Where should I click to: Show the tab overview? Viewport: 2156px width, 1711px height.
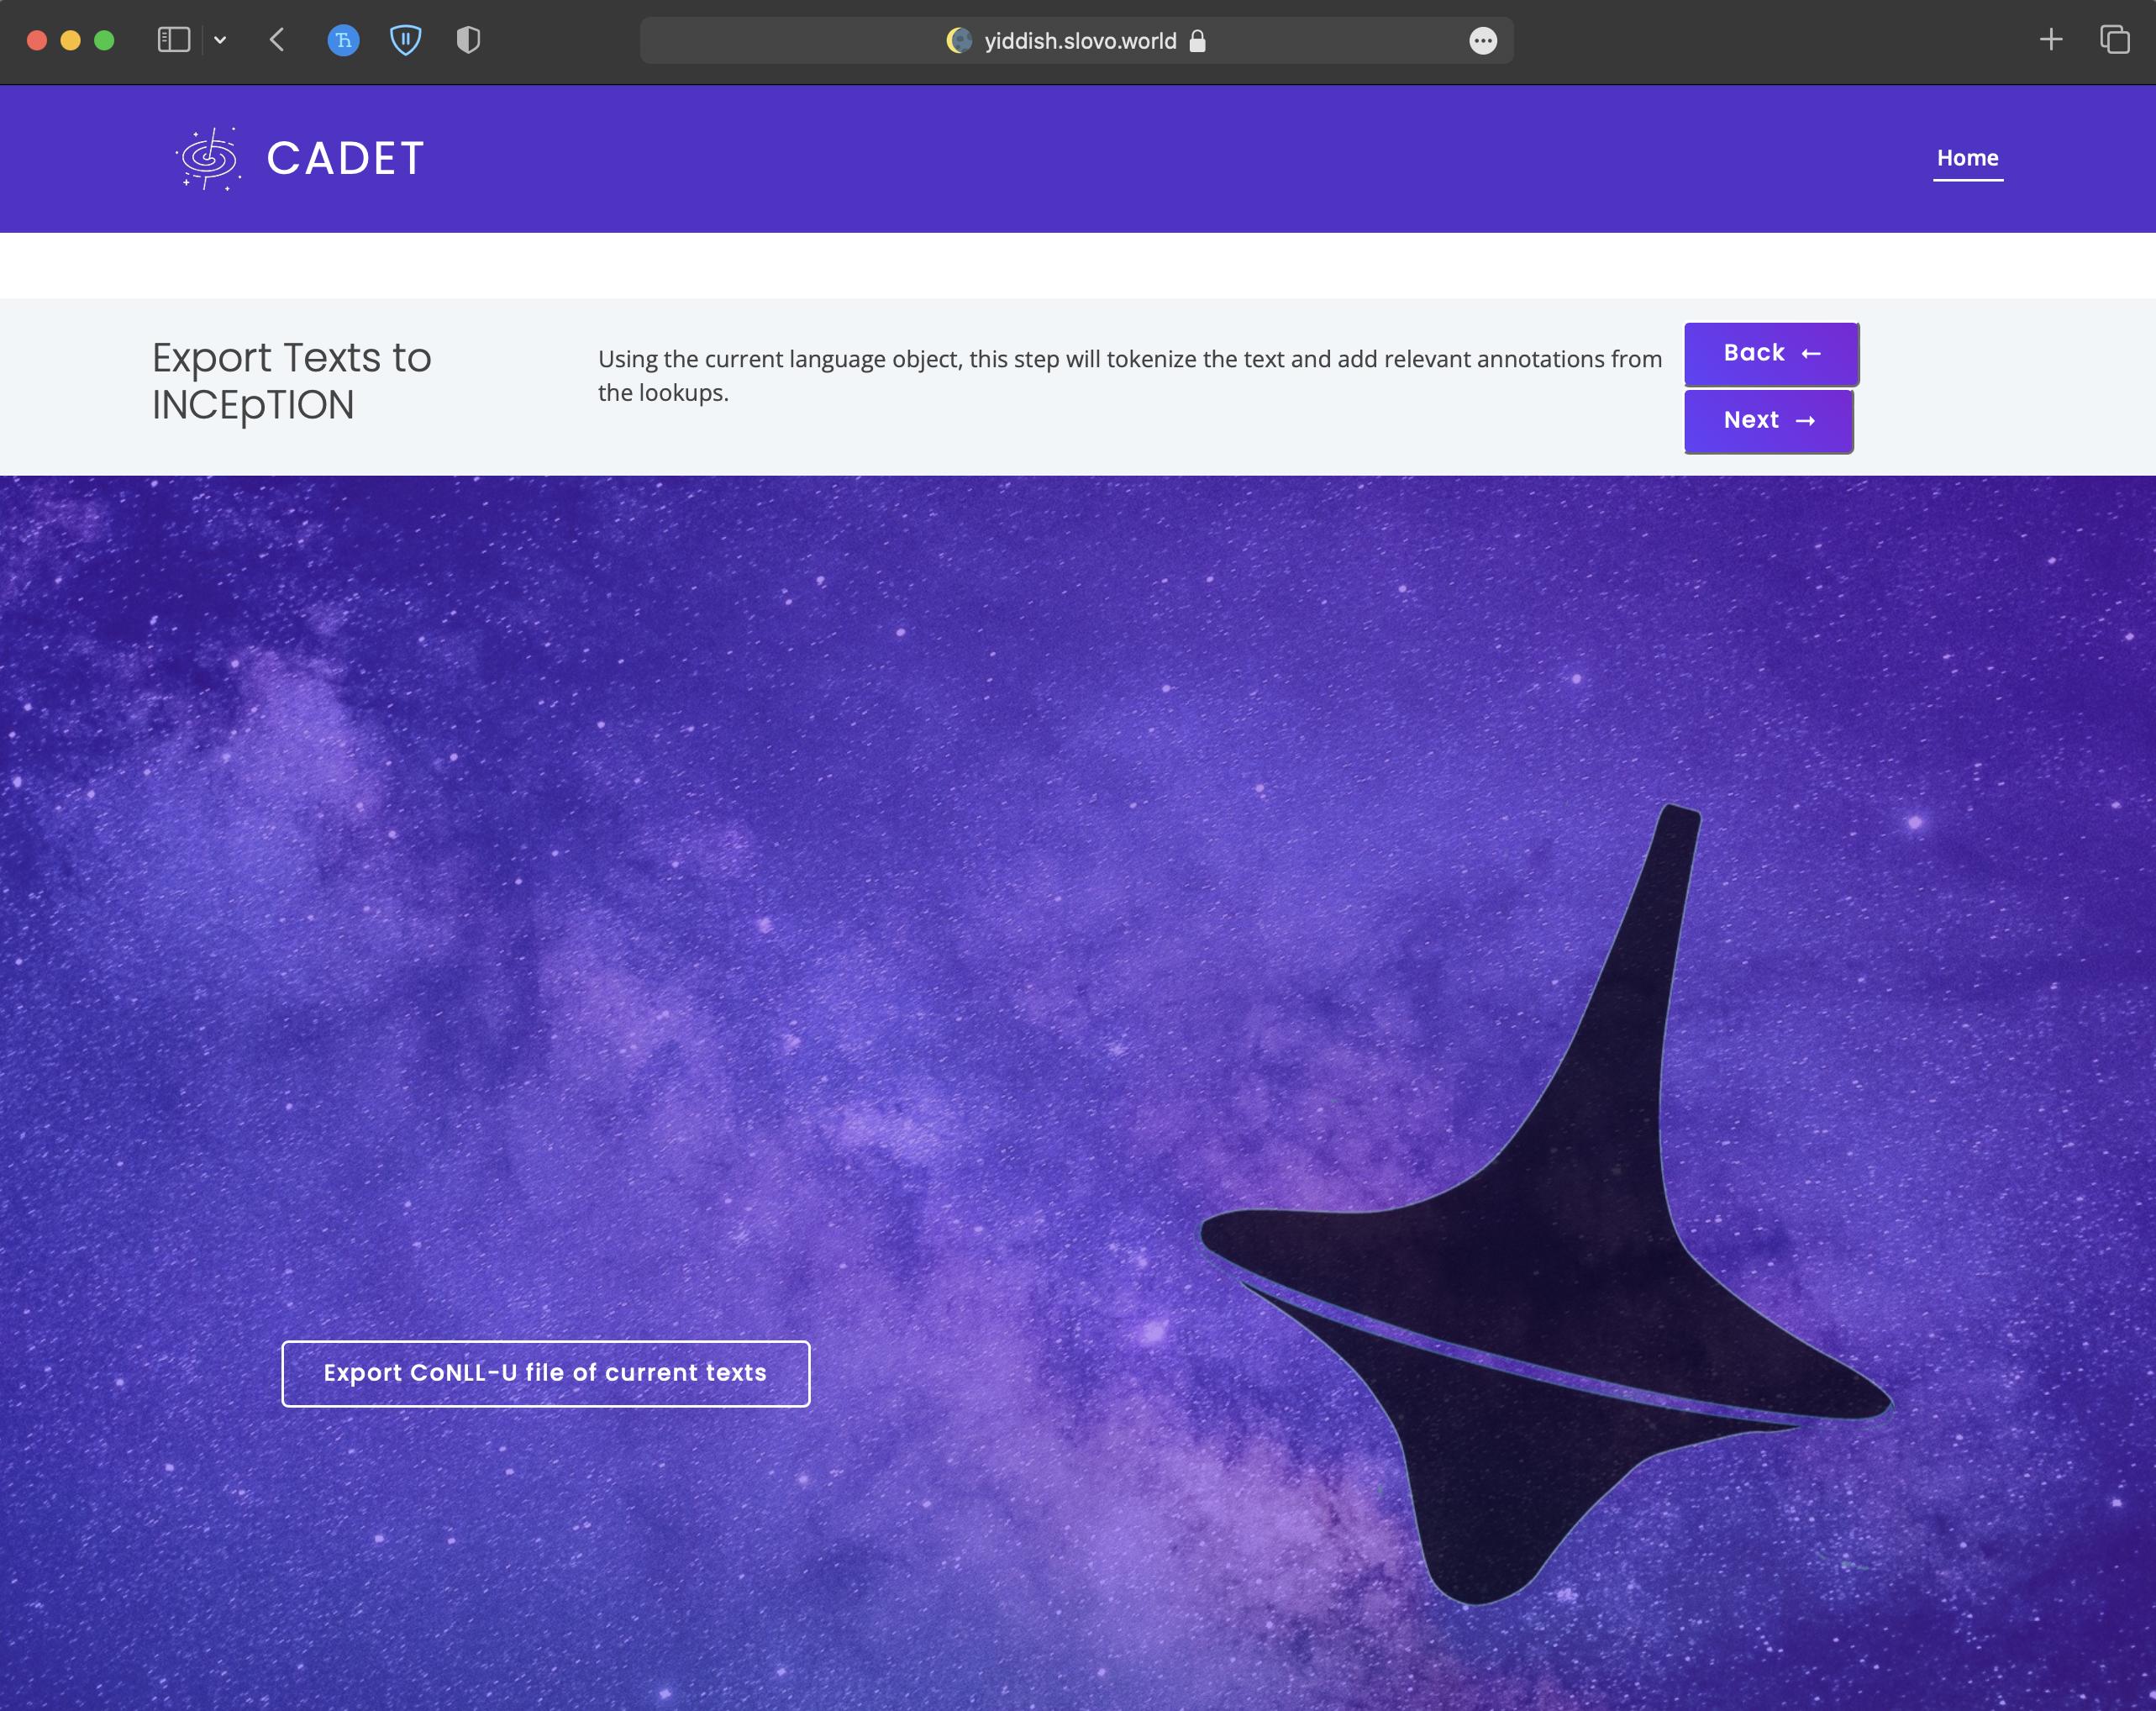tap(2114, 40)
